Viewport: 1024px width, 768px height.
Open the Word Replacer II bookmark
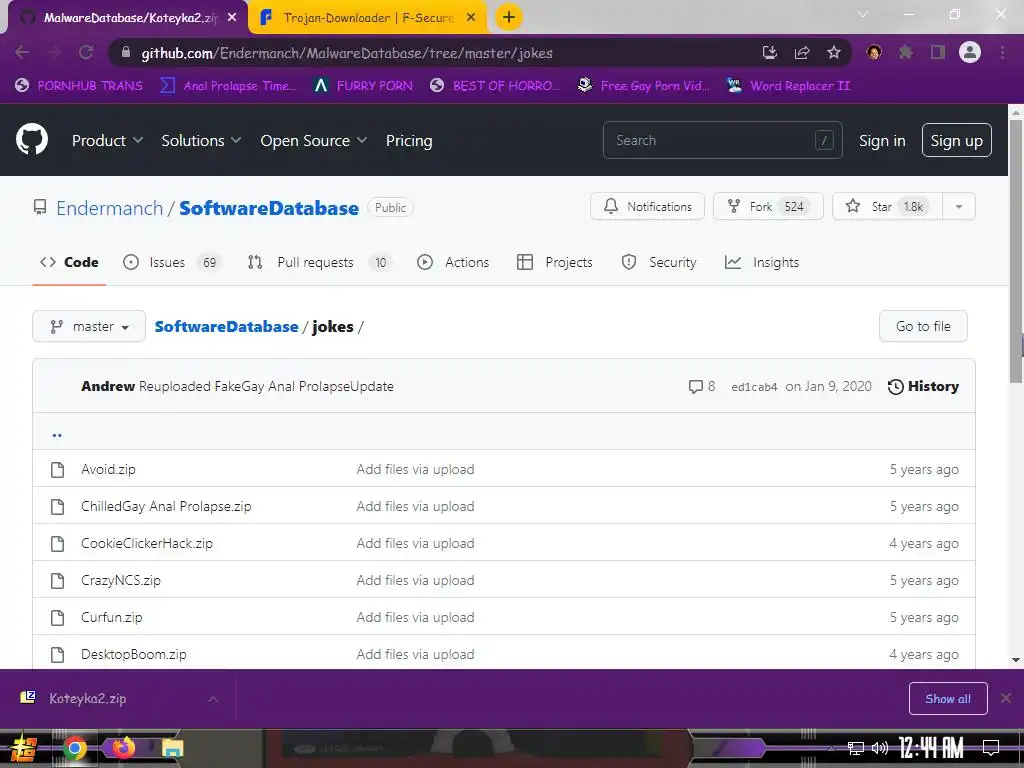(x=788, y=86)
